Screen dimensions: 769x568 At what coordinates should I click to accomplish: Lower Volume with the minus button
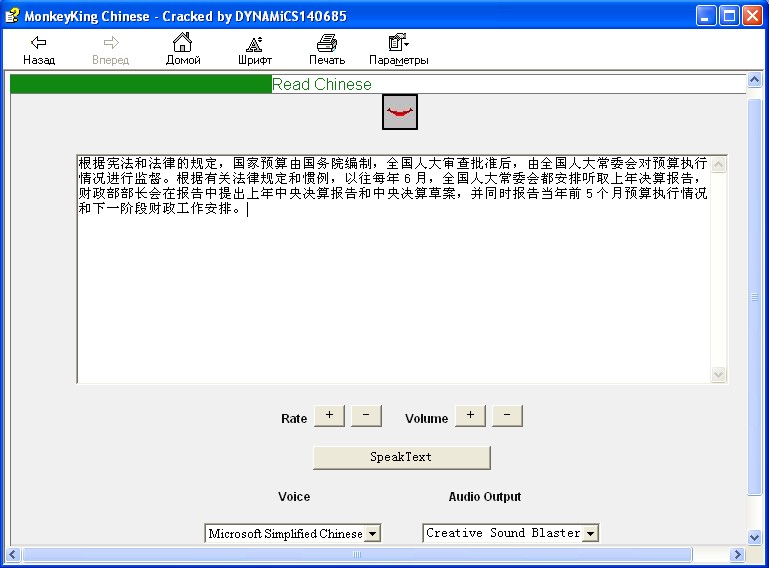pyautogui.click(x=507, y=415)
